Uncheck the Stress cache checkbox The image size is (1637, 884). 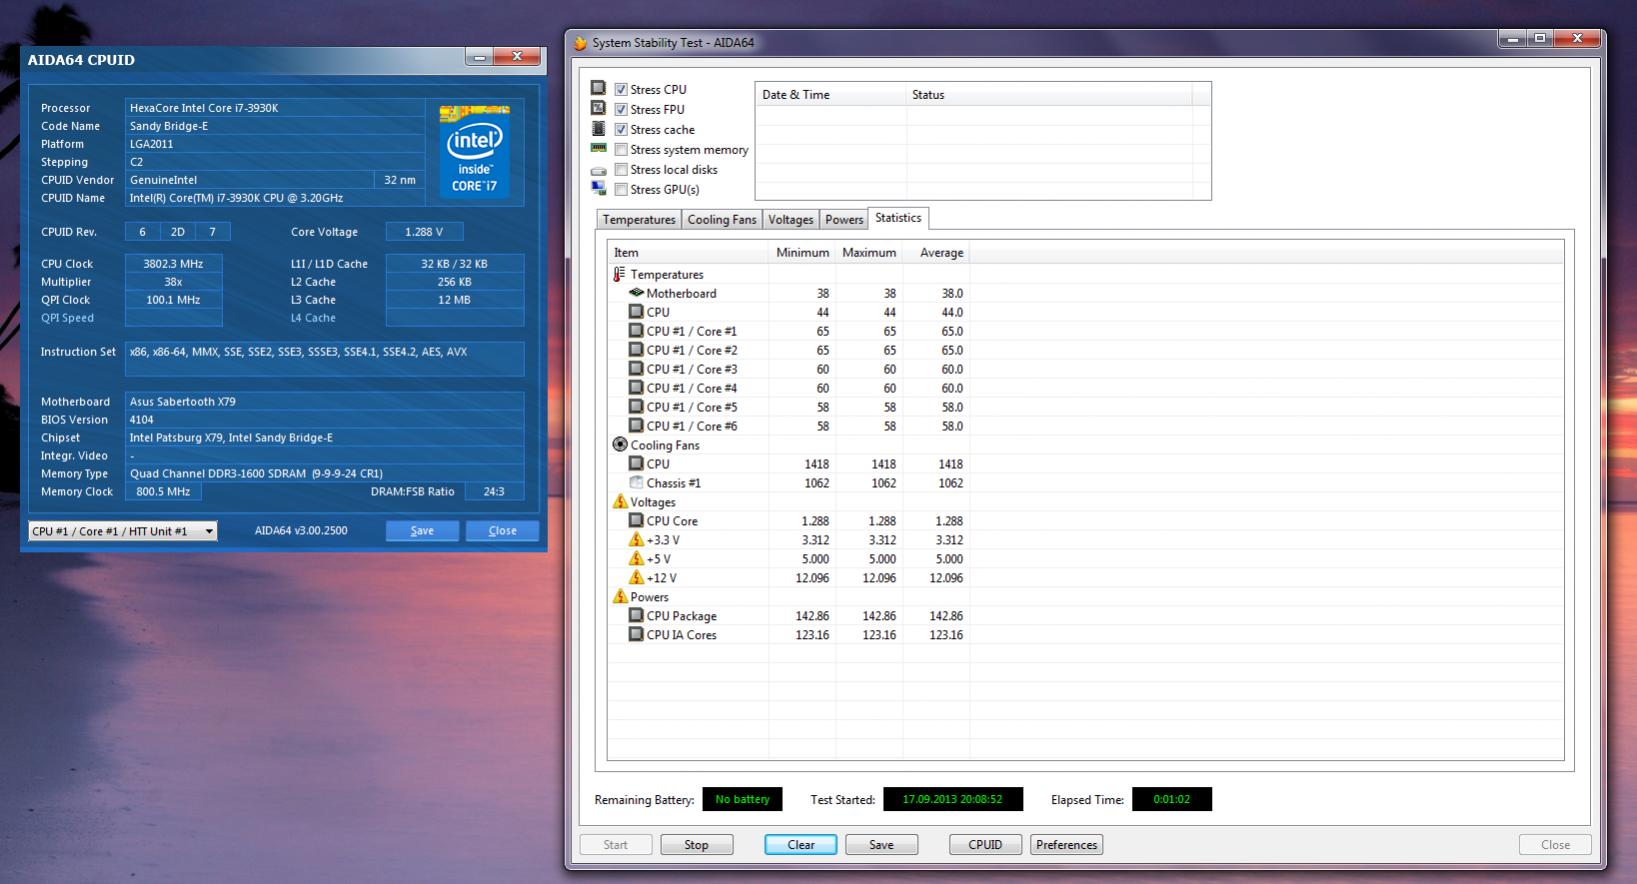pyautogui.click(x=621, y=130)
